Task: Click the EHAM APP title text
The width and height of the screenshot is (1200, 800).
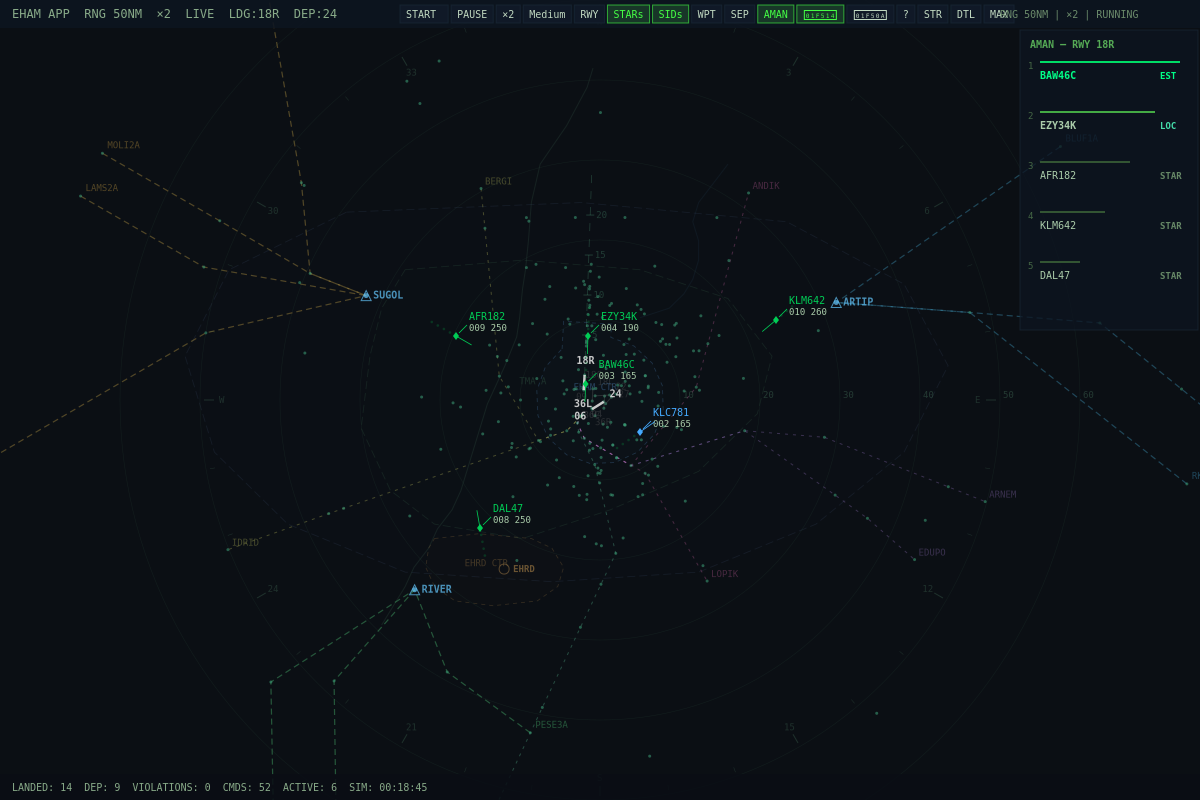Action: point(41,14)
